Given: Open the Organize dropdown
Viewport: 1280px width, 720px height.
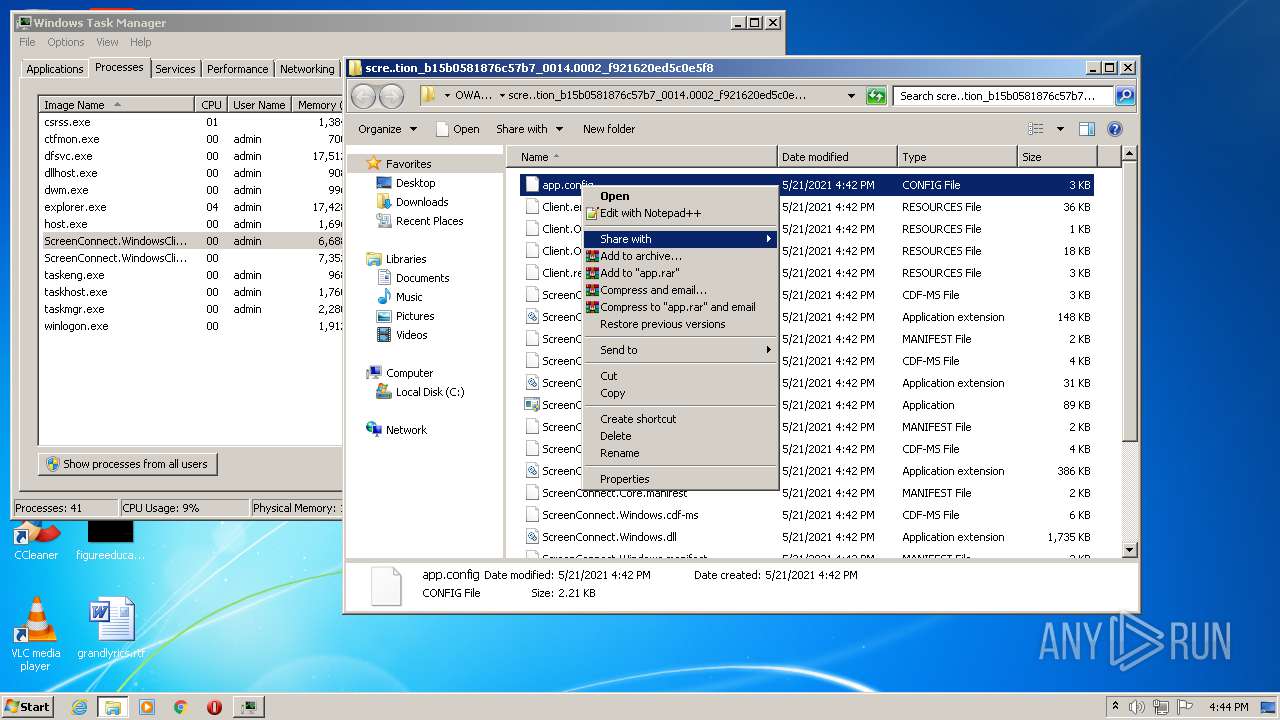Looking at the screenshot, I should 387,129.
